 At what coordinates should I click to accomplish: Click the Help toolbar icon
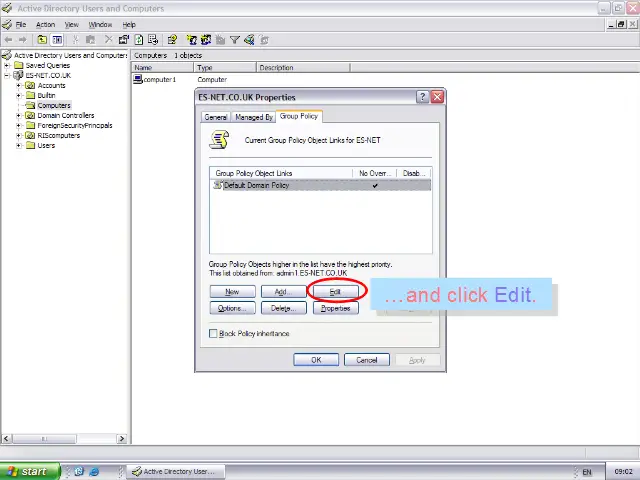(172, 40)
